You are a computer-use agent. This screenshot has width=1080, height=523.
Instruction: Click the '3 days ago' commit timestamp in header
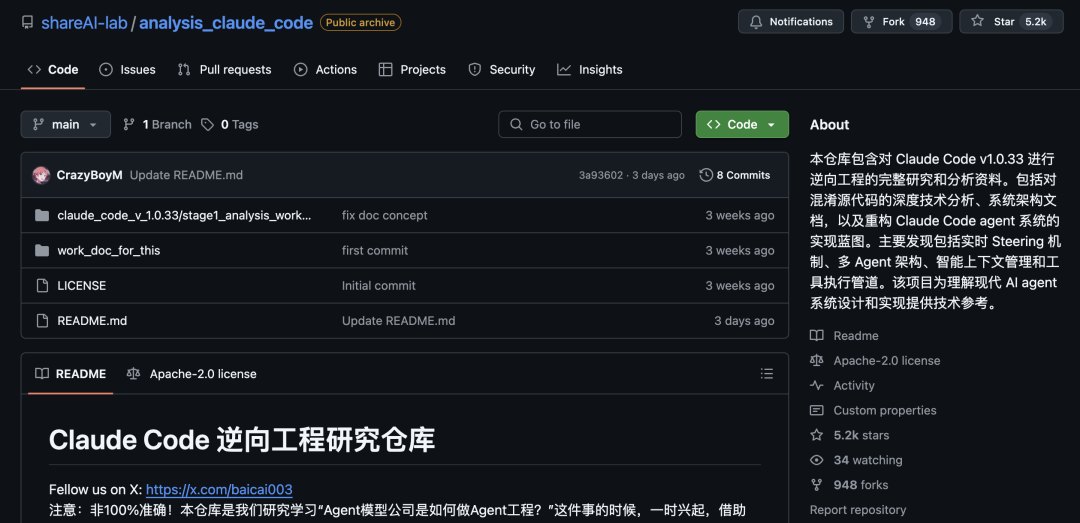click(658, 175)
